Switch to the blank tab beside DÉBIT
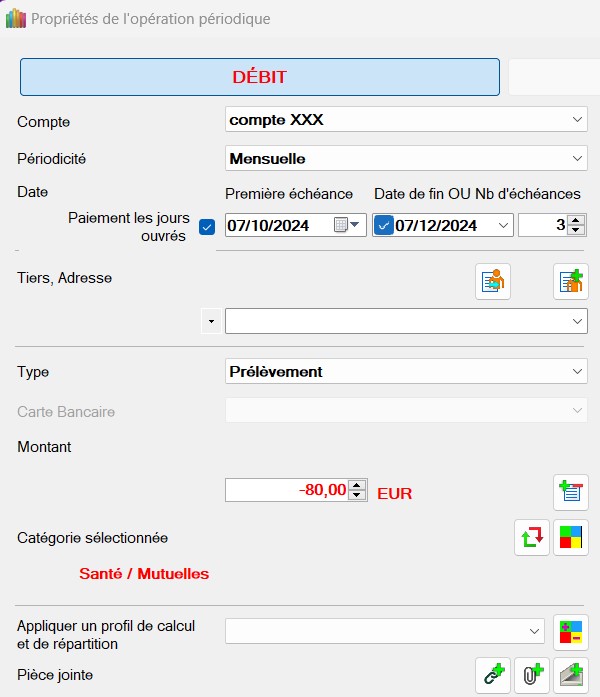Image resolution: width=600 pixels, height=697 pixels. [x=553, y=77]
